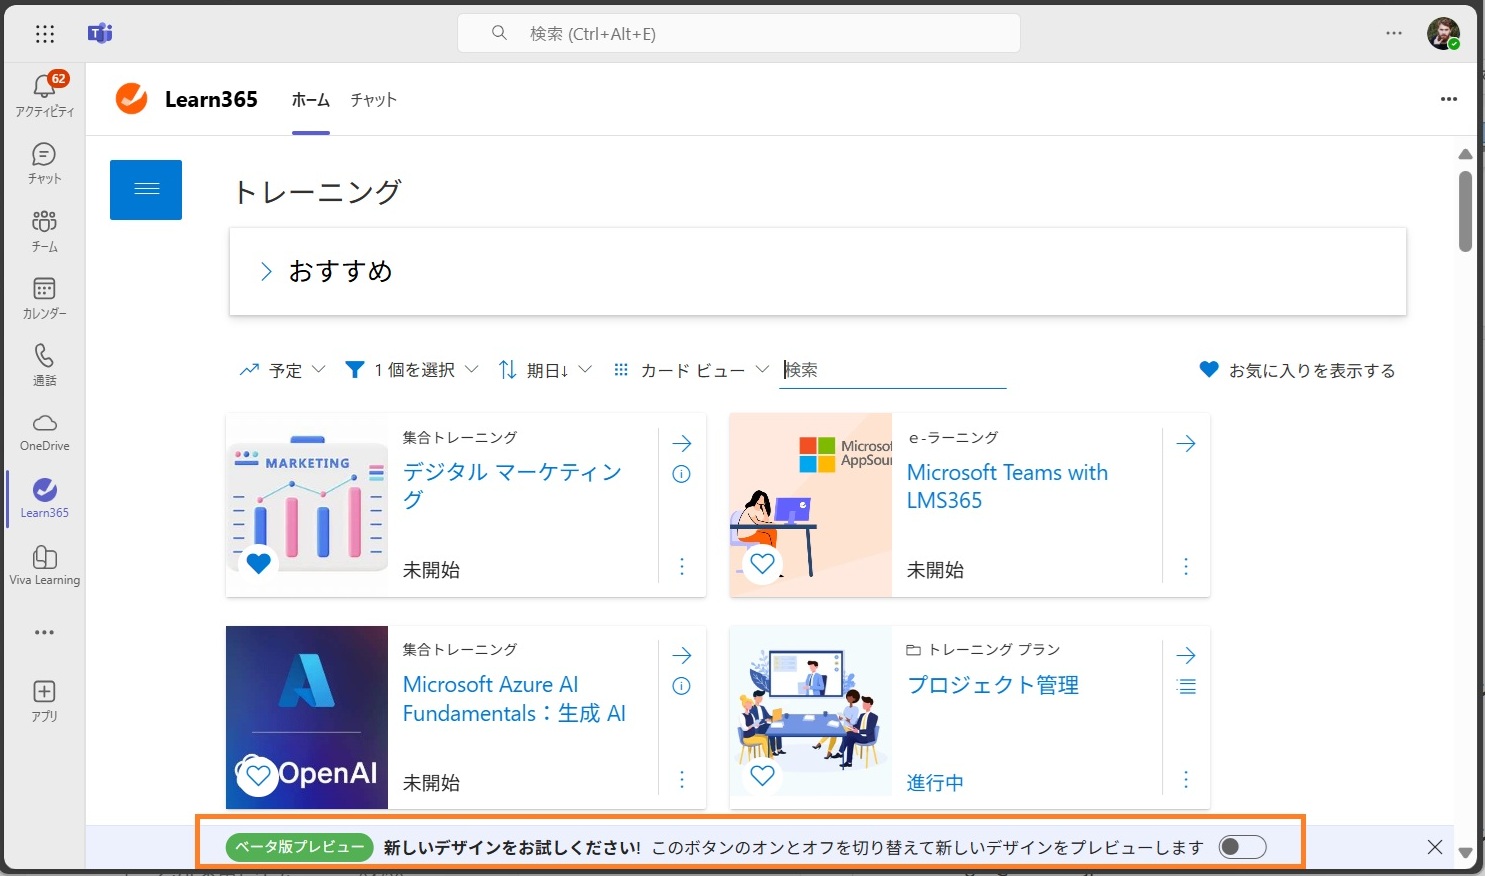The image size is (1485, 876).
Task: Open the 期日 sort dropdown
Action: [x=545, y=370]
